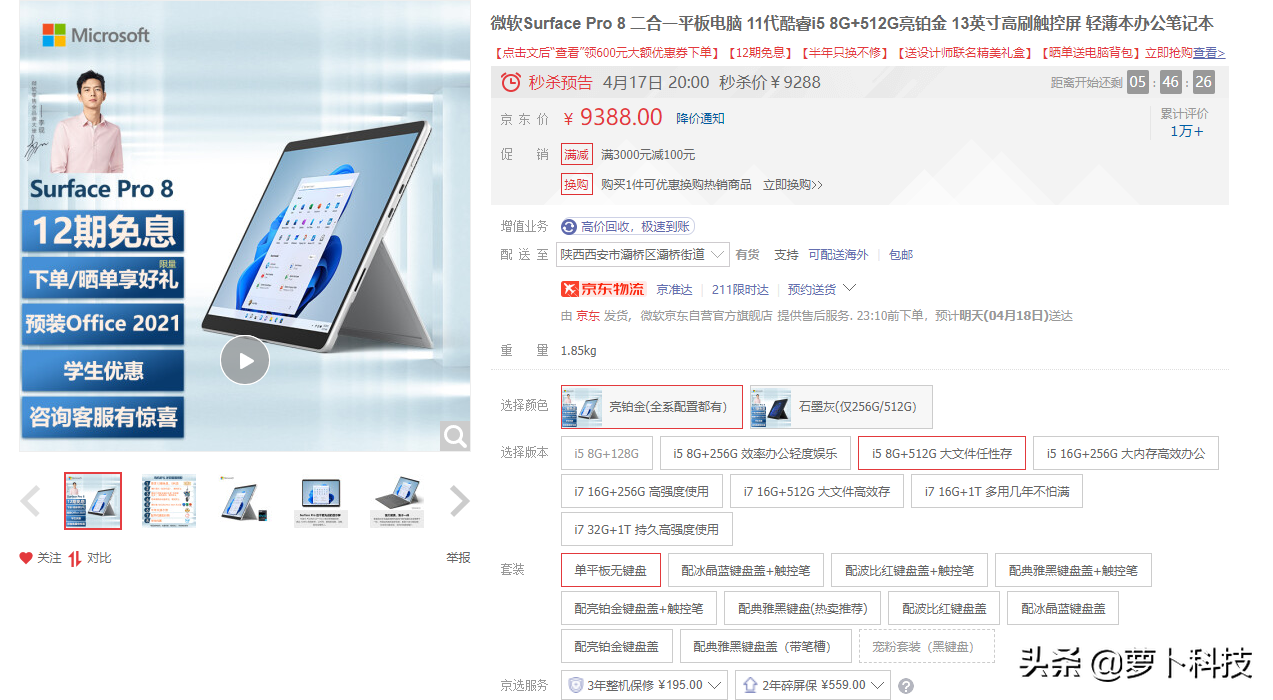Image resolution: width=1273 pixels, height=700 pixels.
Task: Select the 石墨灰 color option
Action: coord(840,406)
